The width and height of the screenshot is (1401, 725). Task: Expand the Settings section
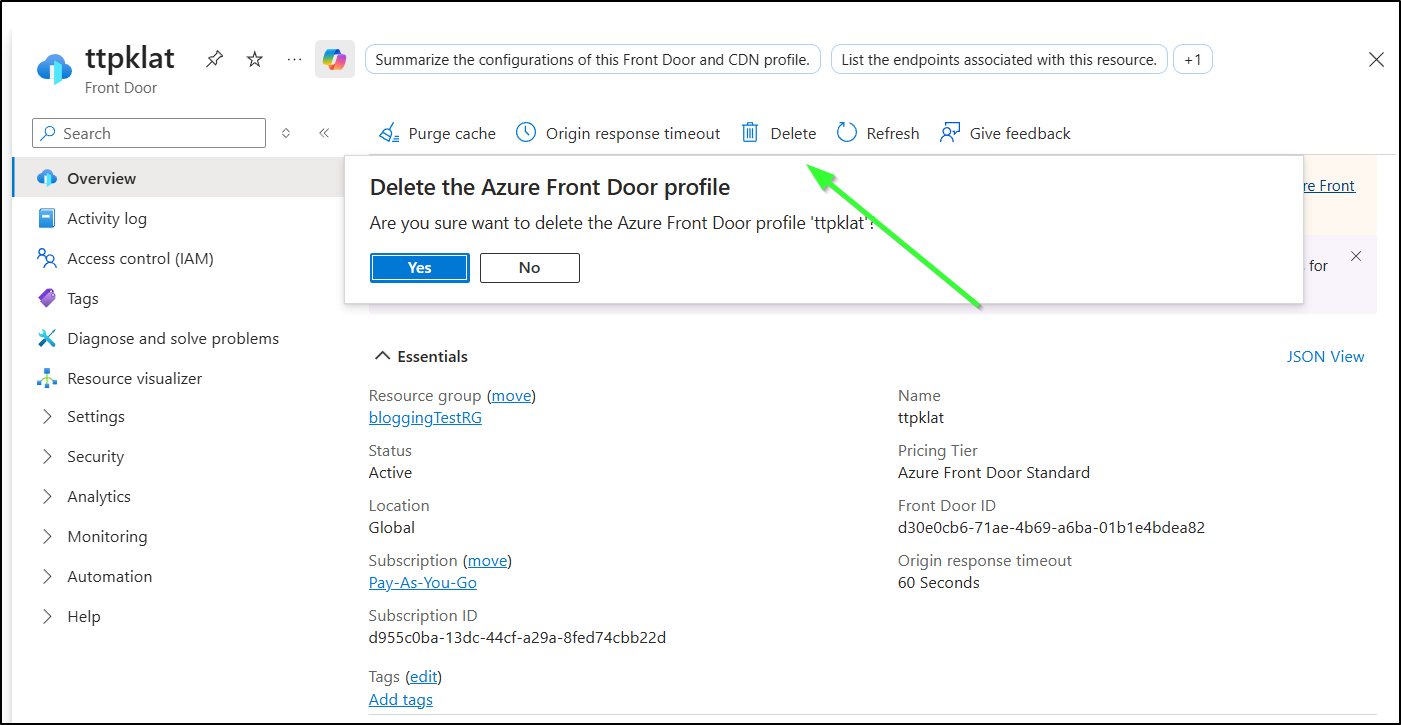click(x=95, y=417)
